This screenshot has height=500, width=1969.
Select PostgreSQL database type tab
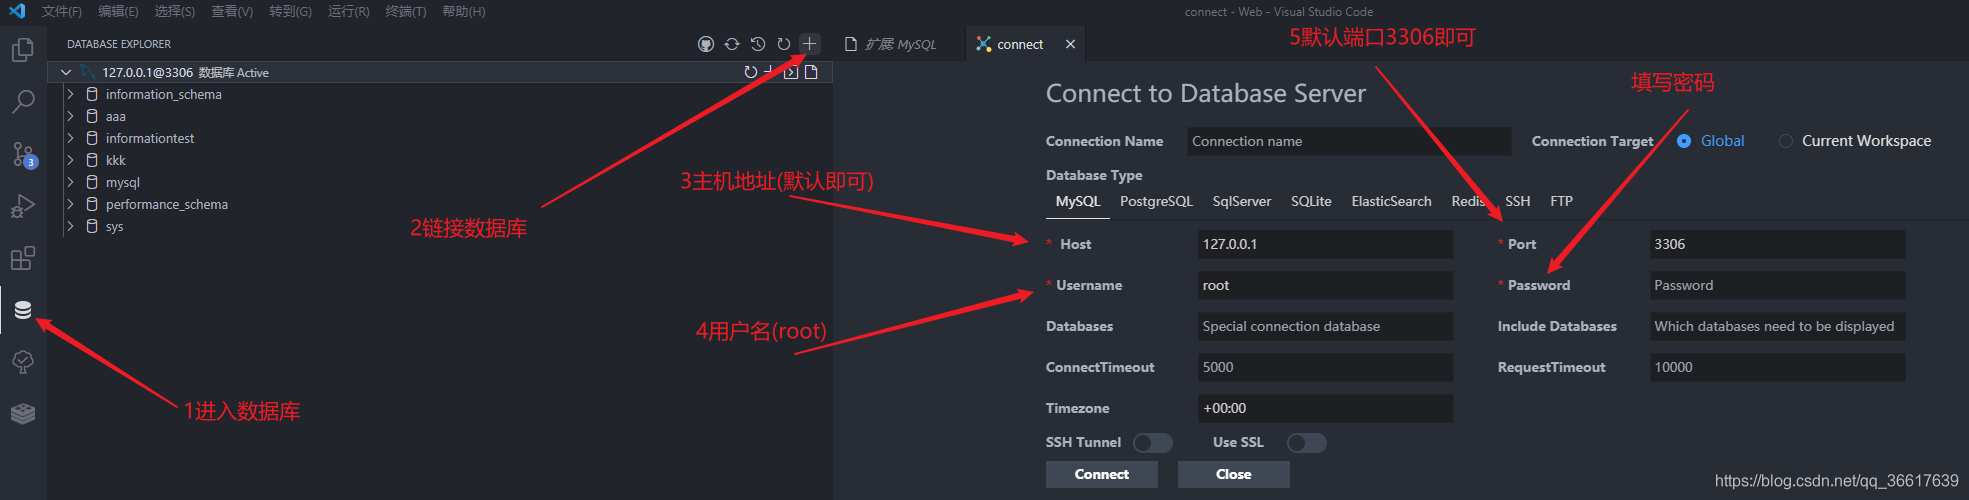1156,201
